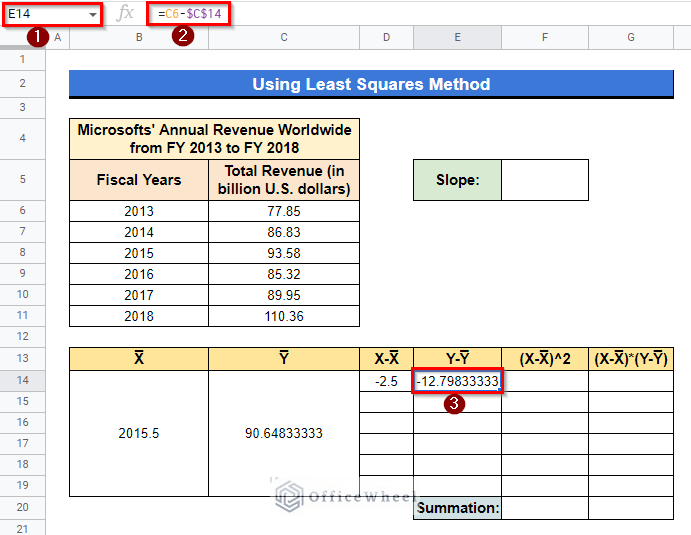Select the revenue cell 86.83

pyautogui.click(x=284, y=232)
